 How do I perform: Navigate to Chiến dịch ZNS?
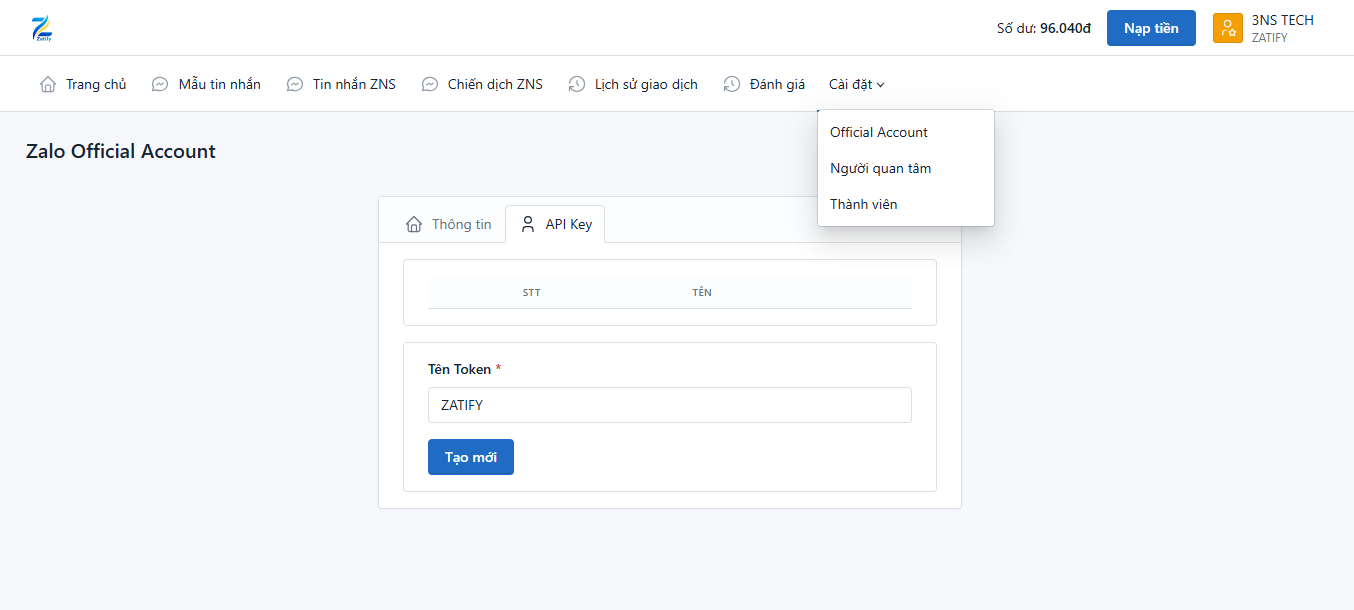[x=482, y=84]
